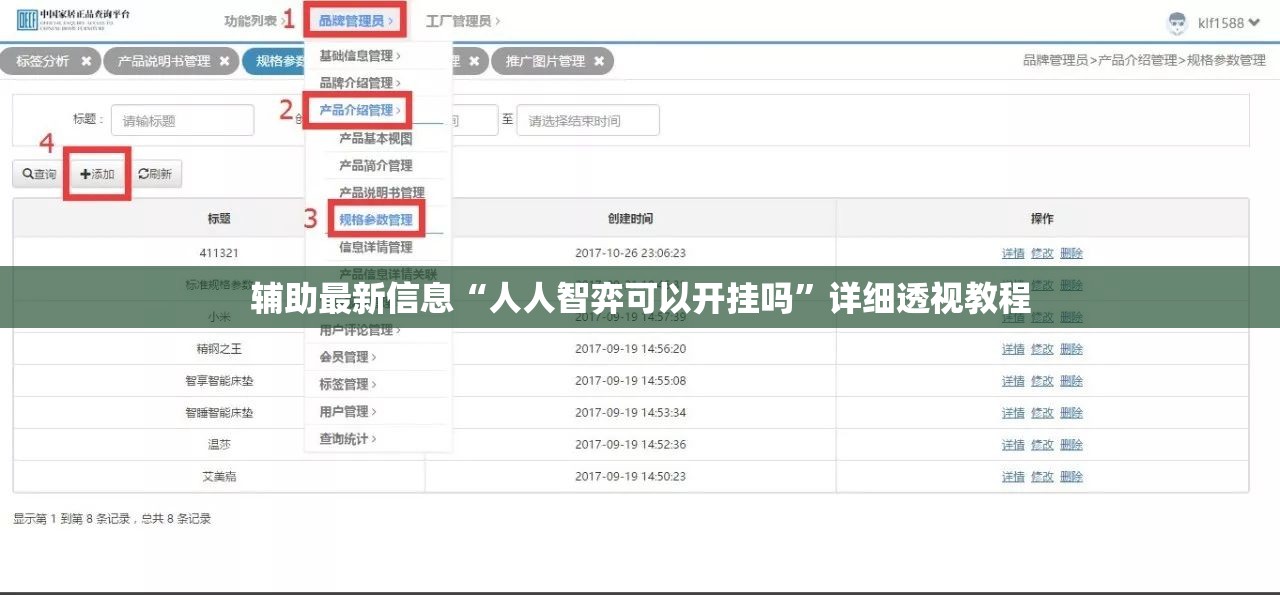Close the 推广图片管理 tab with its X
1280x595 pixels.
[599, 61]
